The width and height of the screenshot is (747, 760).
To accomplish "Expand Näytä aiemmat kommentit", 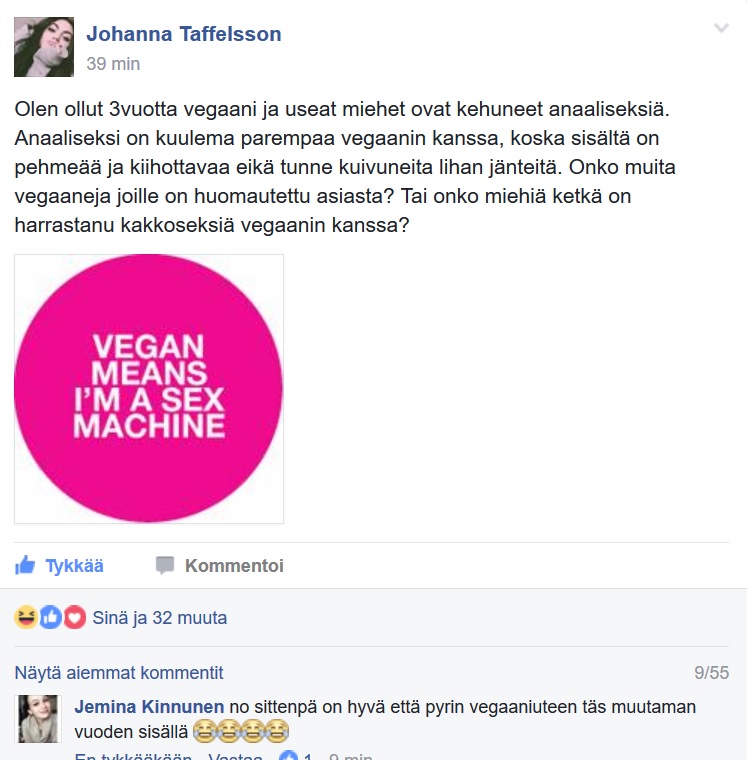I will coord(119,673).
